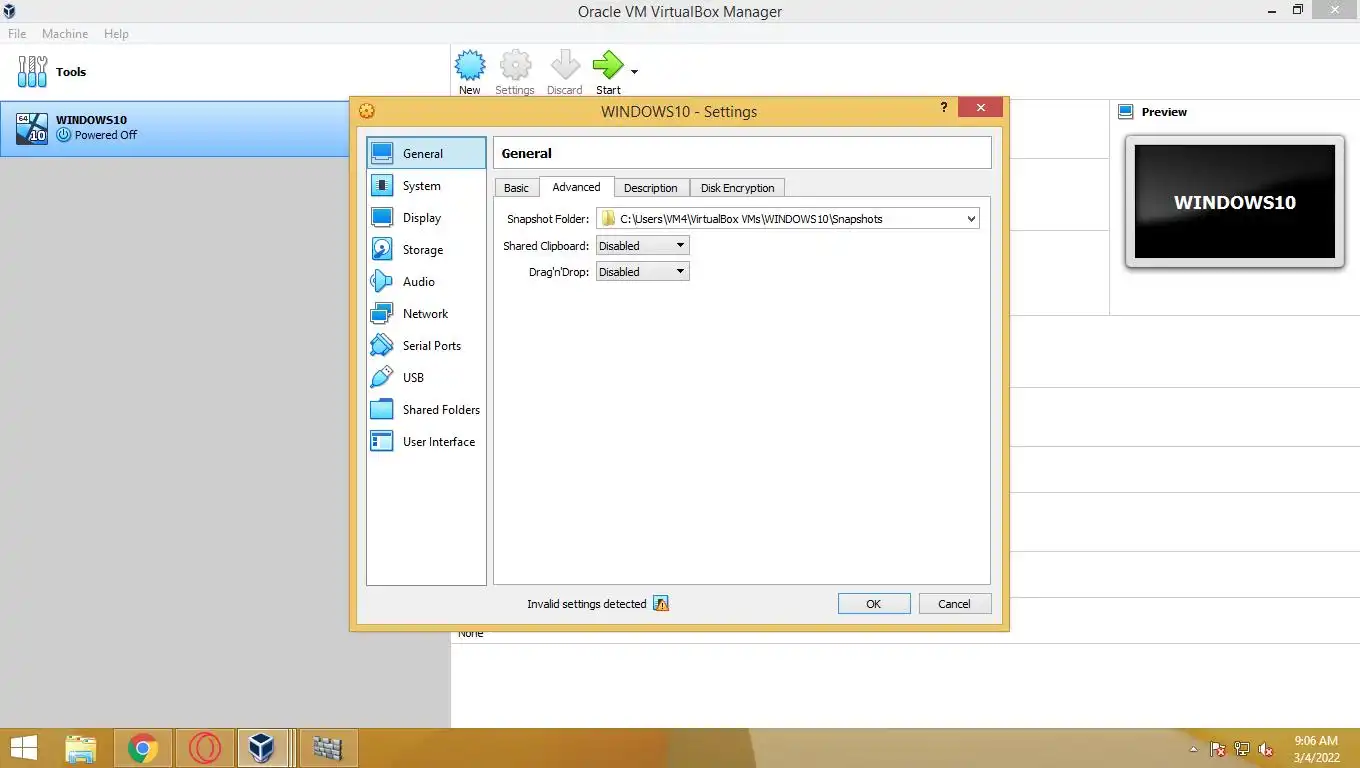Click the settings dialog help question mark
This screenshot has width=1360, height=768.
[x=943, y=107]
